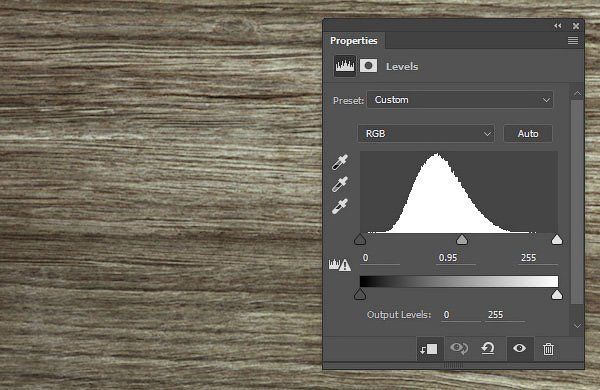Click the panel scrollbar up arrow
600x390 pixels.
[x=577, y=93]
